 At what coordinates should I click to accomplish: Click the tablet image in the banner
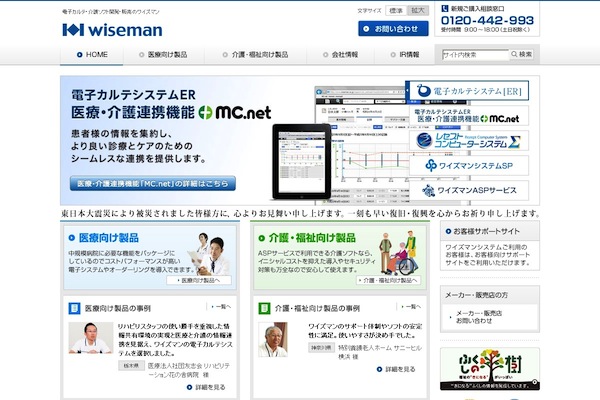pyautogui.click(x=302, y=162)
